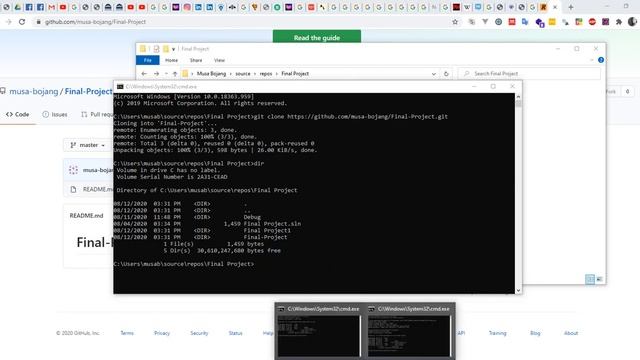This screenshot has height=360, width=640.
Task: Click the Back arrow in File Explorer
Action: coord(144,73)
